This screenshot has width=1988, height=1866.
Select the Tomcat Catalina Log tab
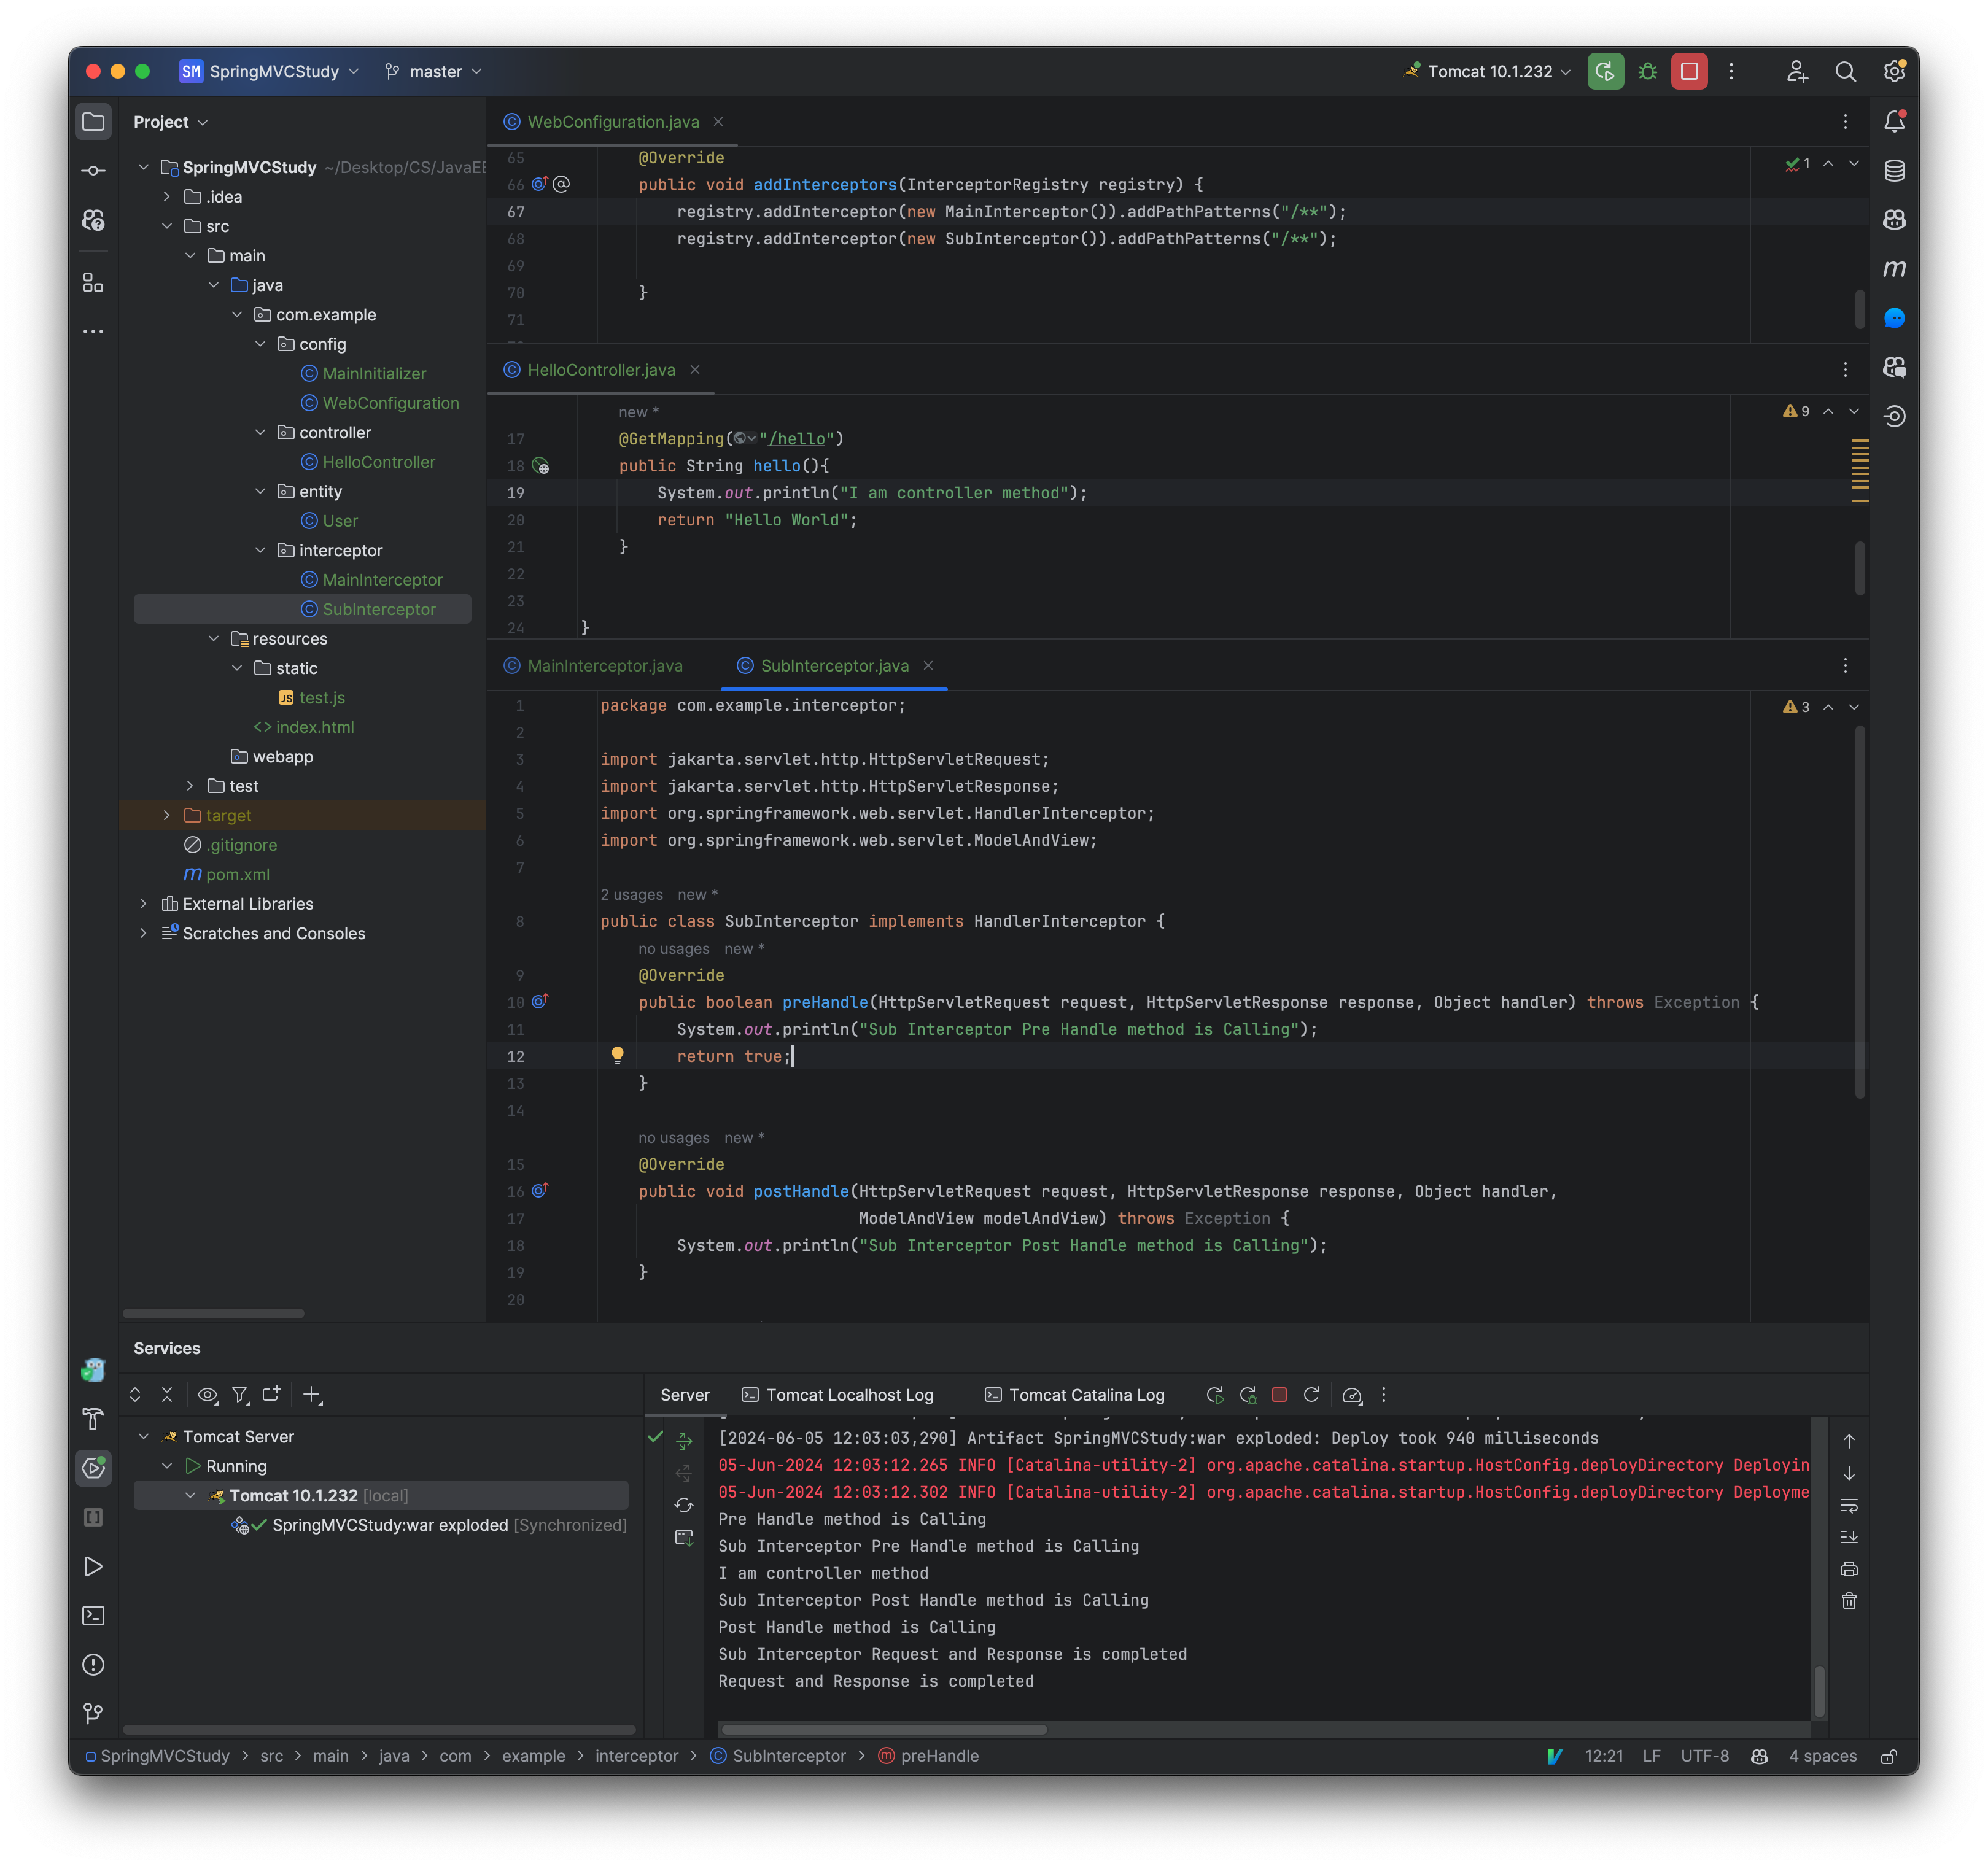coord(1086,1394)
